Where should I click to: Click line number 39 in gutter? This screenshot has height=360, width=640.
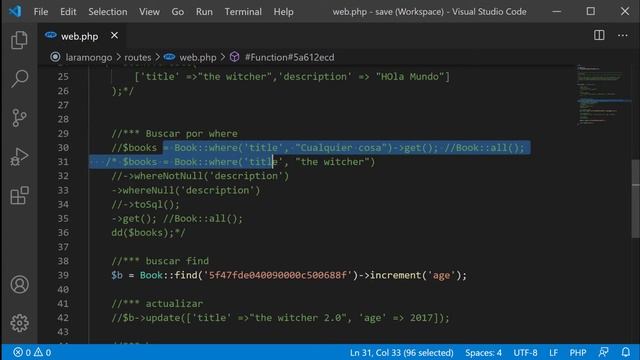(63, 275)
